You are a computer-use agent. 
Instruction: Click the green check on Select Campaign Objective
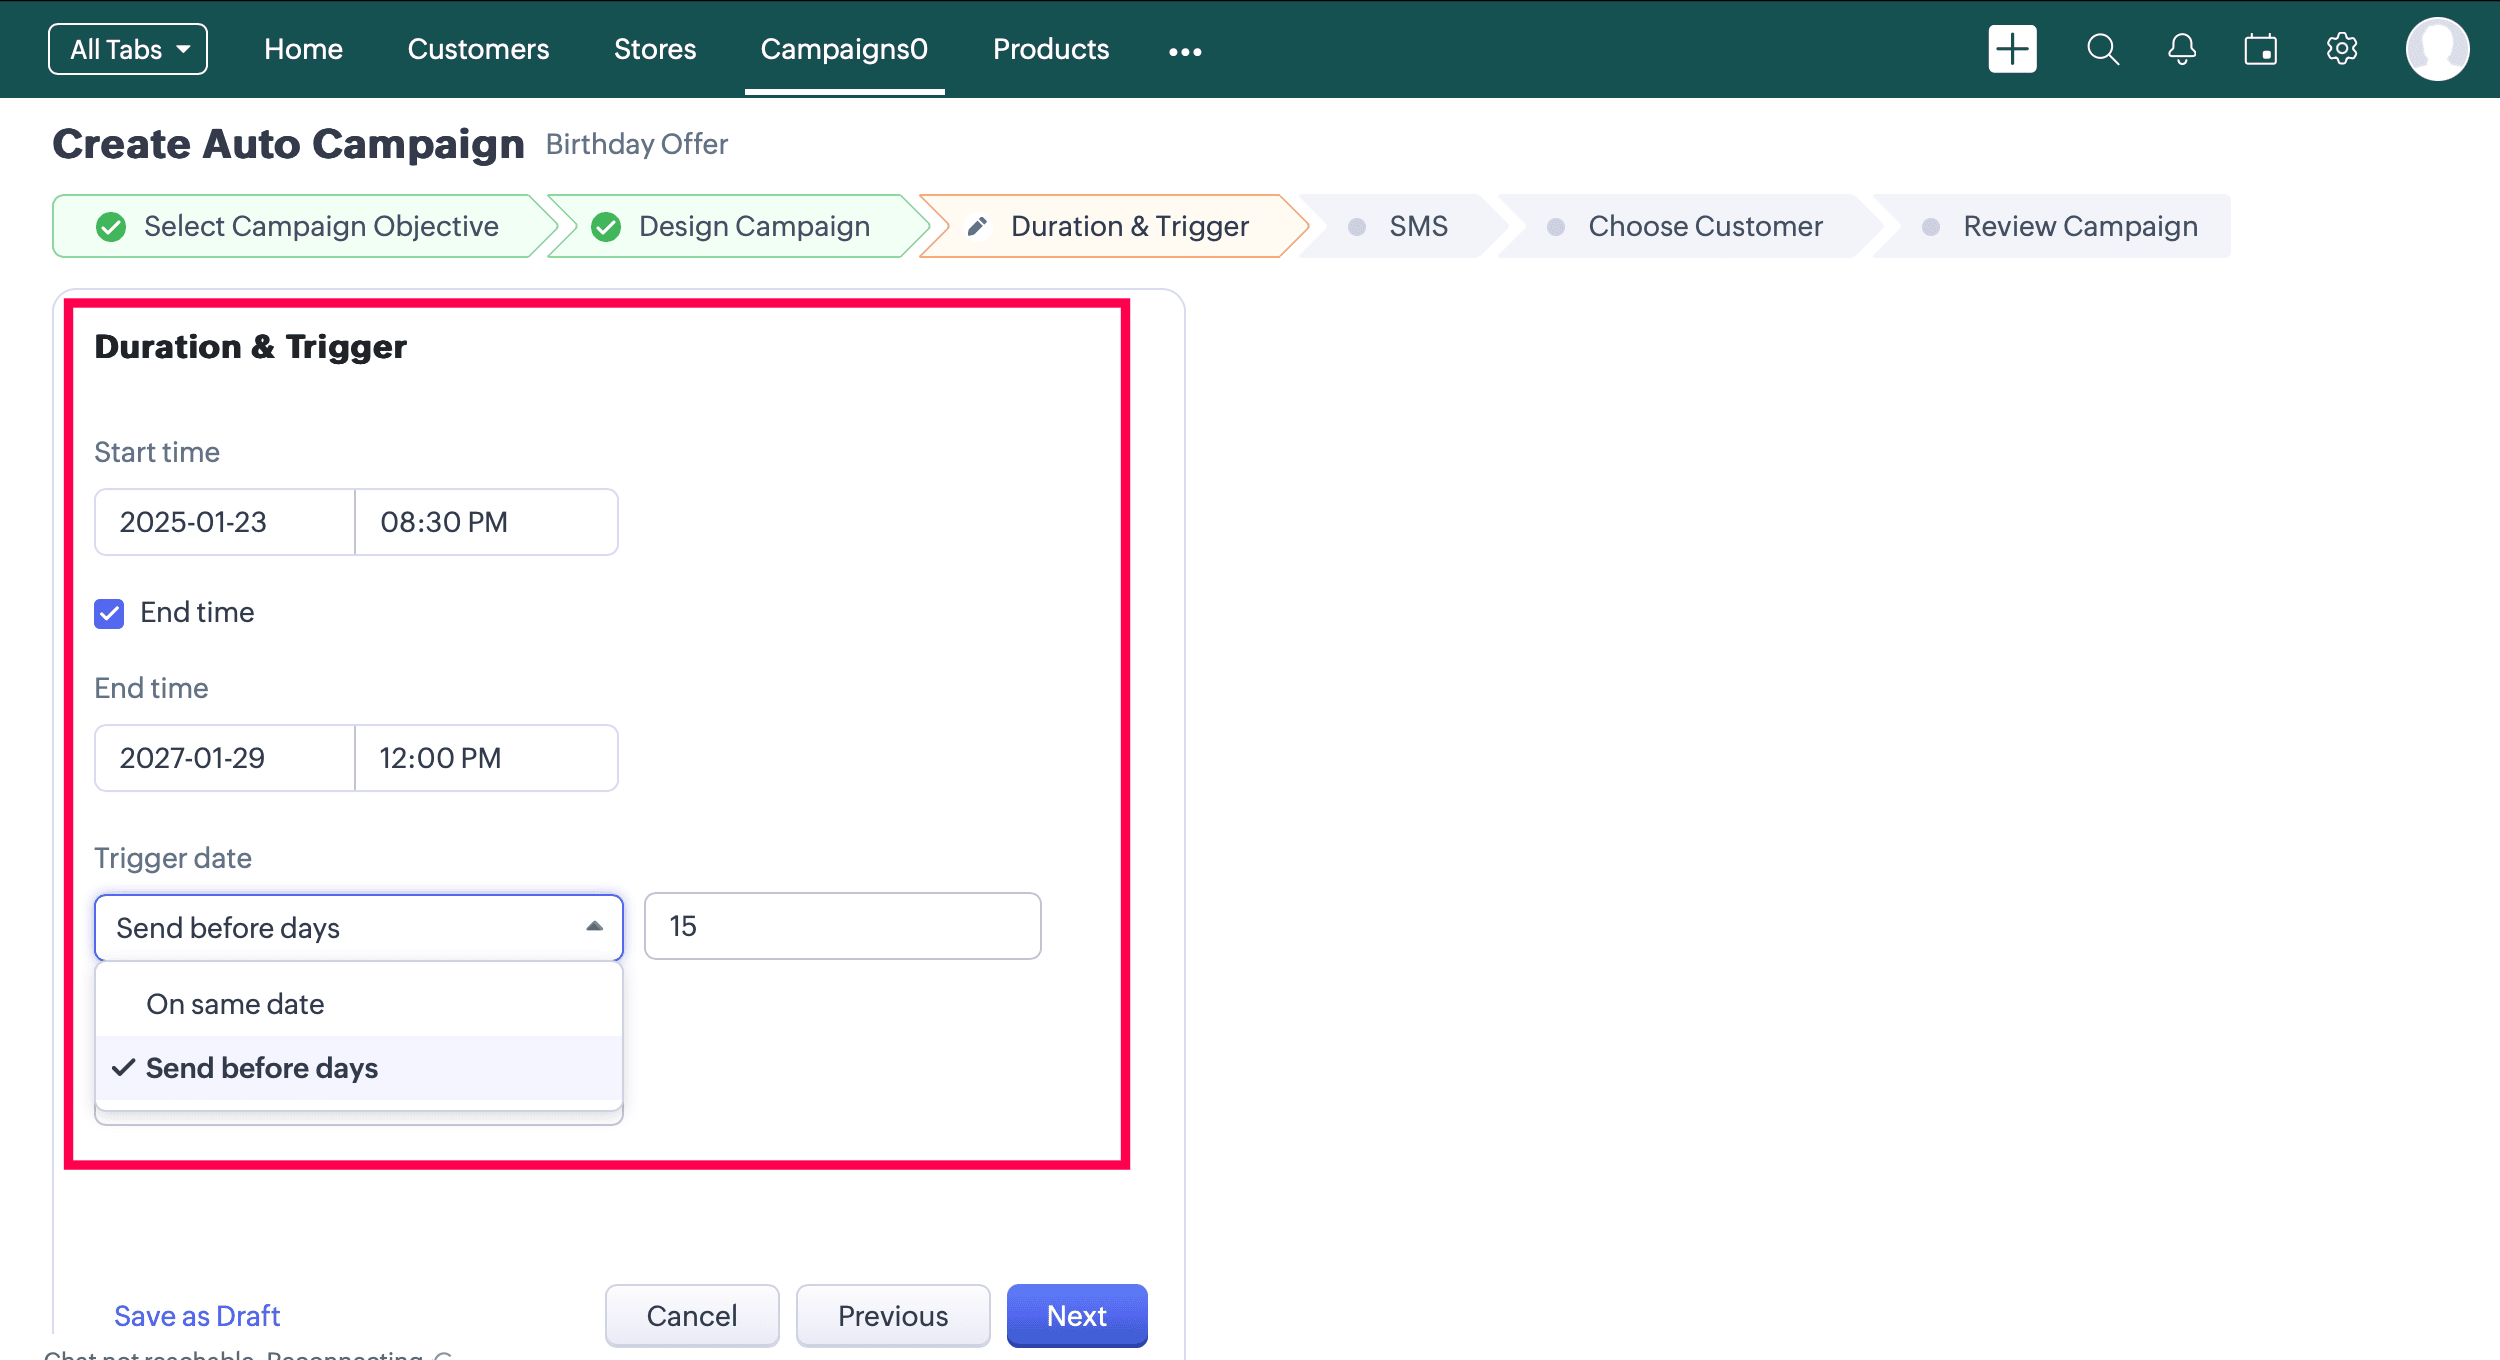[x=111, y=227]
